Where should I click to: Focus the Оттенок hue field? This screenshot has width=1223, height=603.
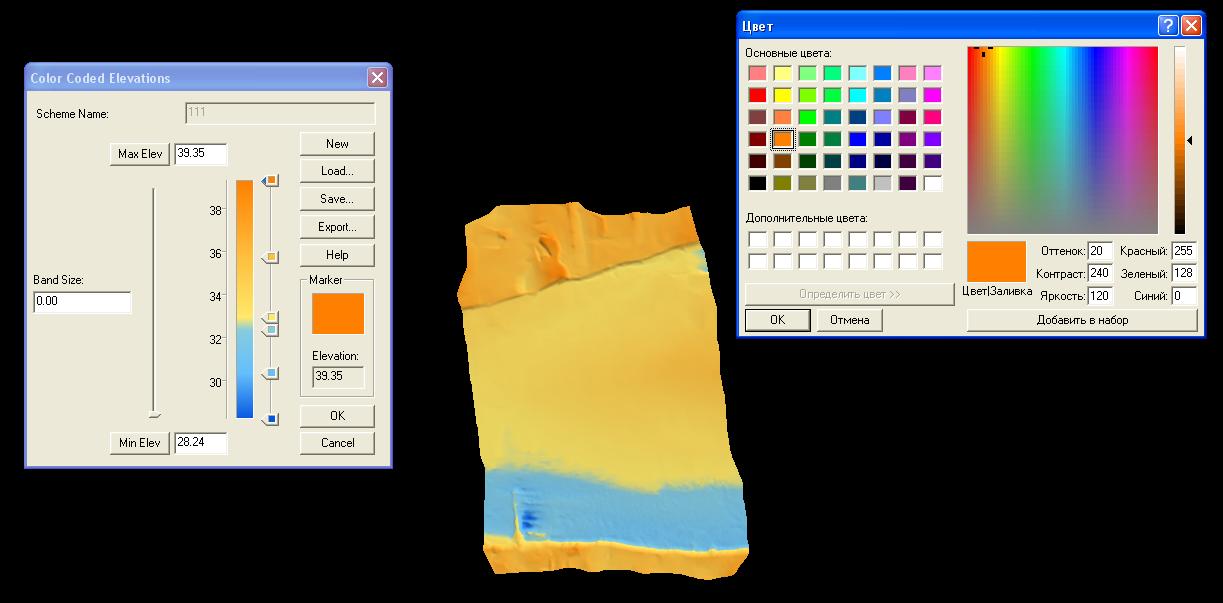pyautogui.click(x=1100, y=250)
